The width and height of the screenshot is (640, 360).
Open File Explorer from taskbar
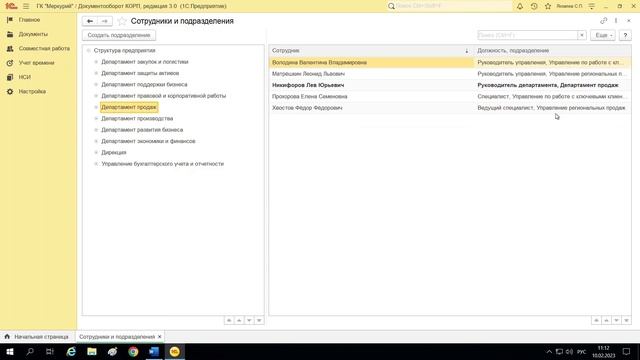92,352
